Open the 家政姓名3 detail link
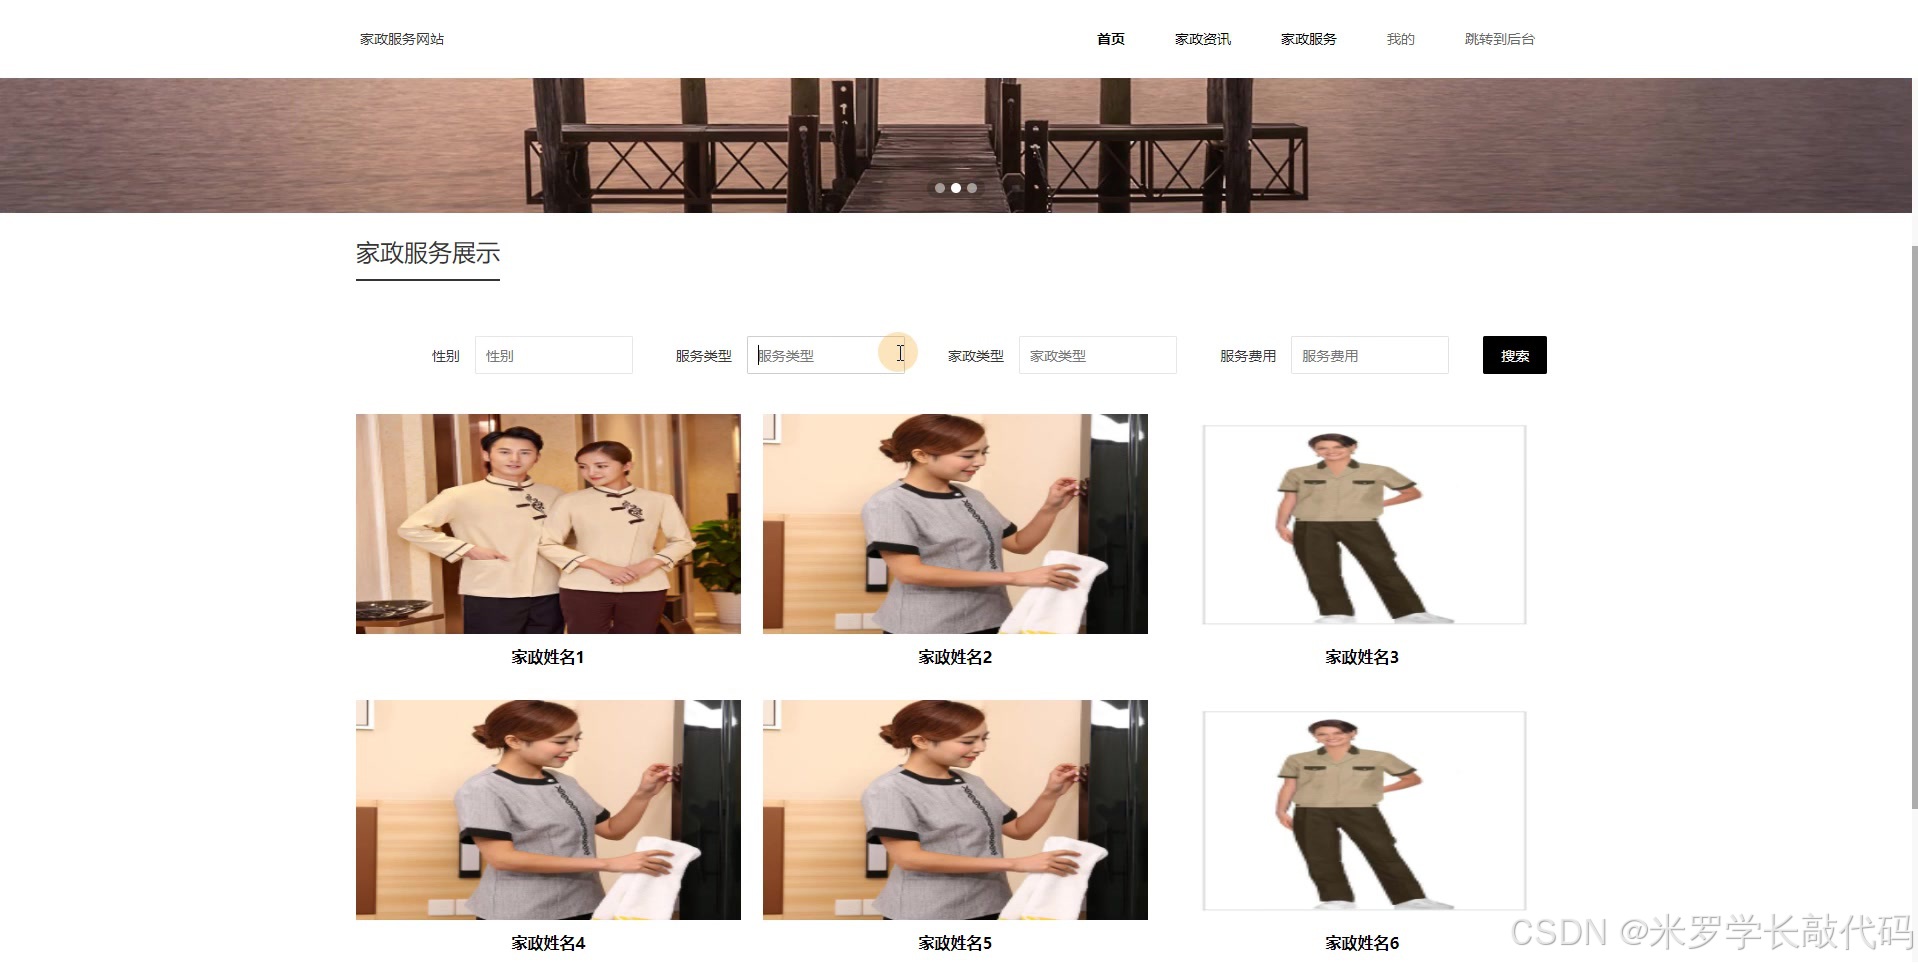The image size is (1918, 964). tap(1361, 657)
